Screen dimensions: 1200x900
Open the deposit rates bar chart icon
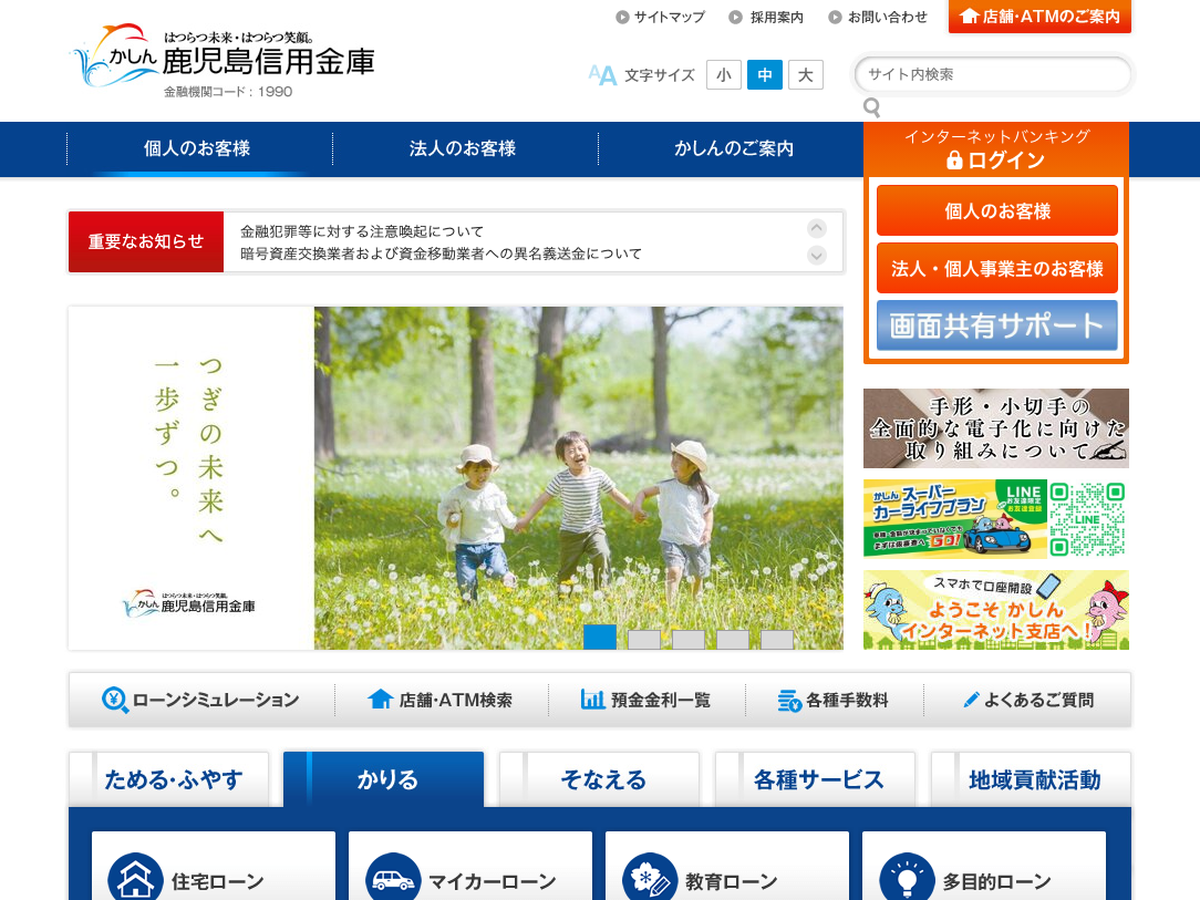click(593, 700)
